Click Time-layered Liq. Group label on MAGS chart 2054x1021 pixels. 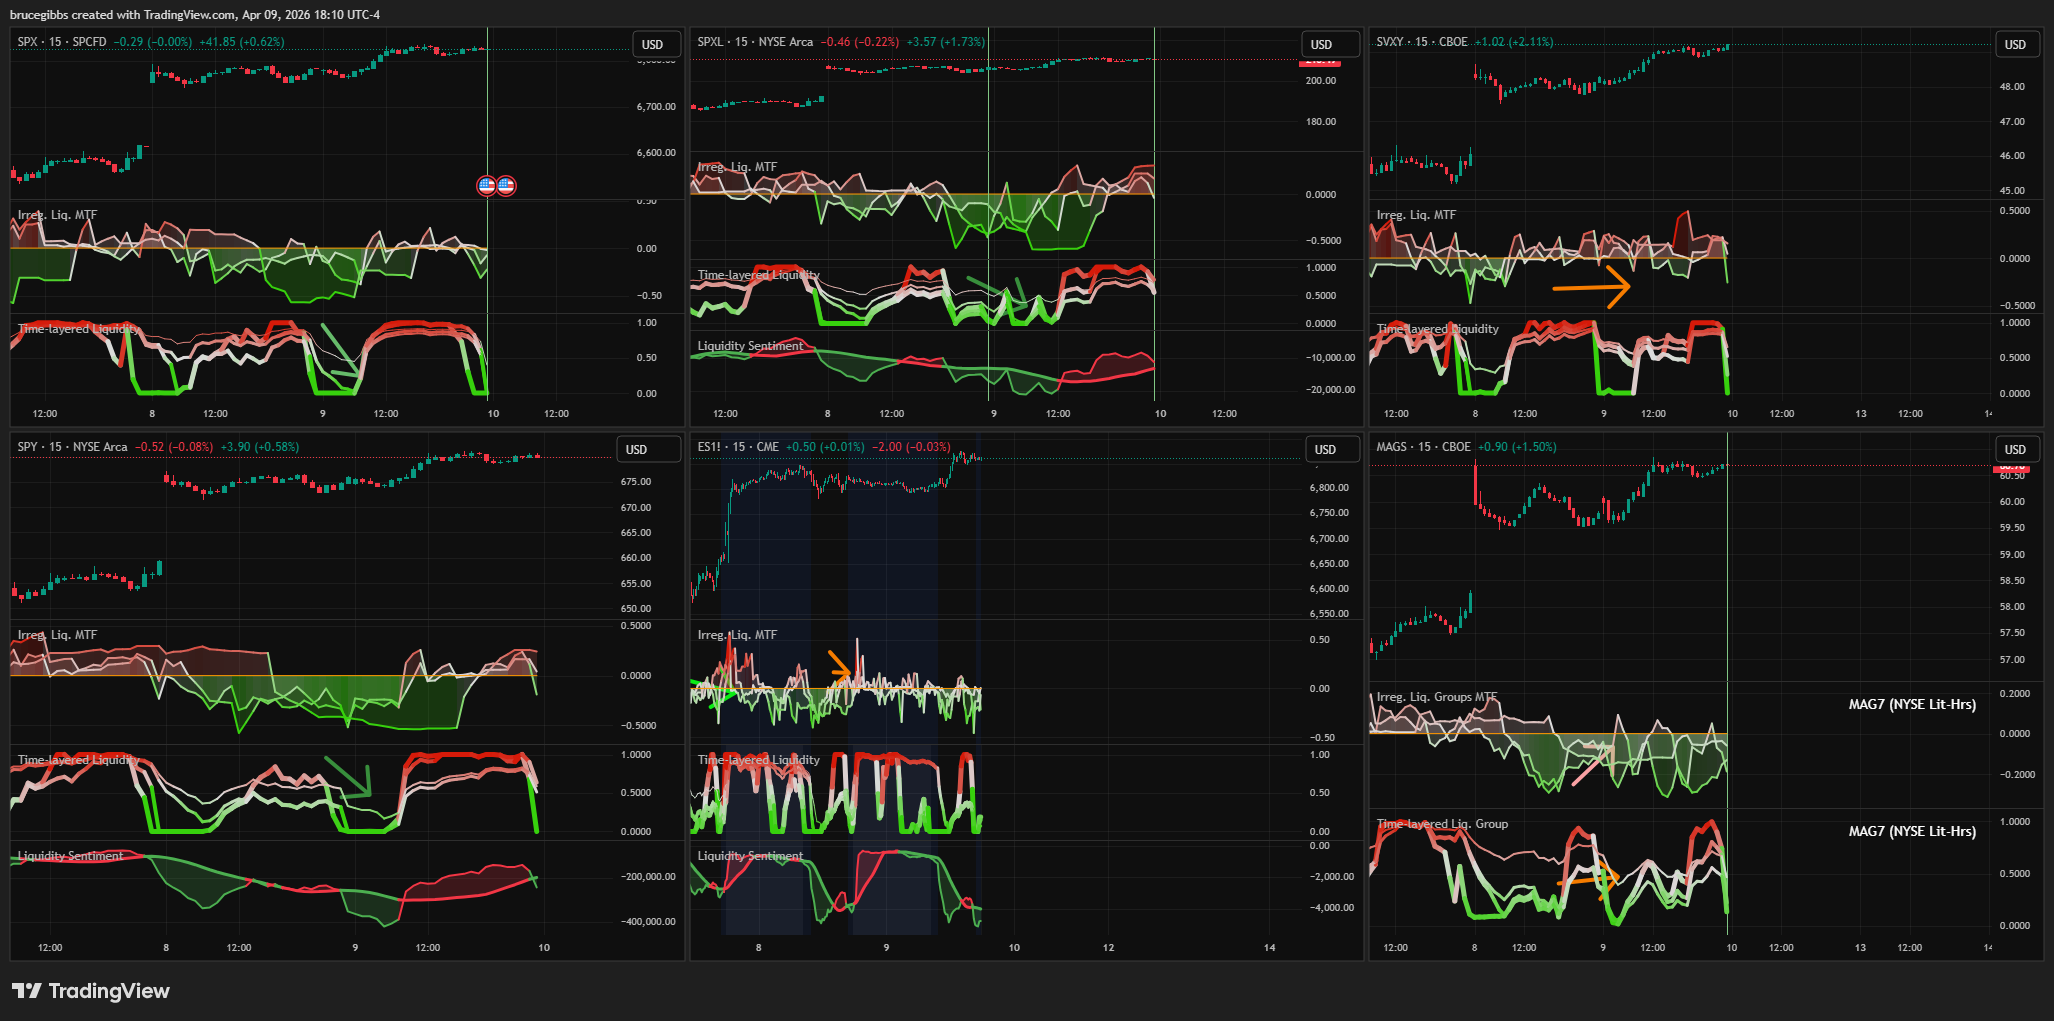click(x=1441, y=824)
